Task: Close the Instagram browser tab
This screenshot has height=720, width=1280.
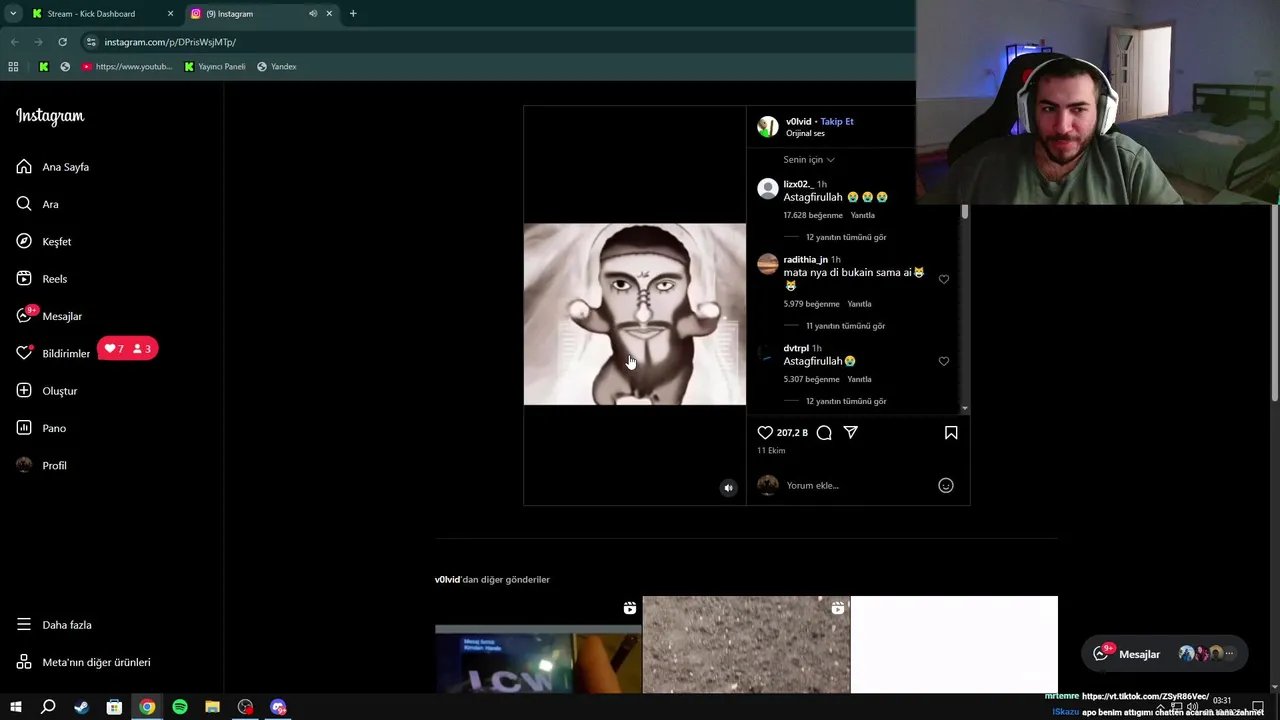Action: [x=329, y=14]
